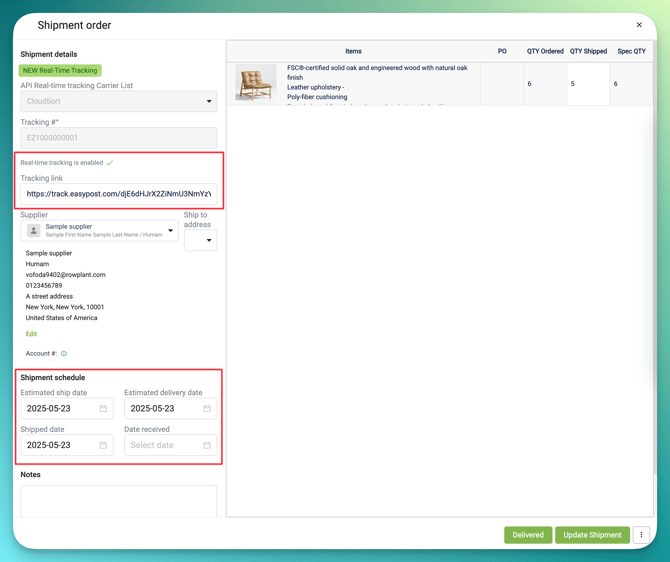Screen dimensions: 670x562
Task: Edit the supplier address details
Action: 31,334
